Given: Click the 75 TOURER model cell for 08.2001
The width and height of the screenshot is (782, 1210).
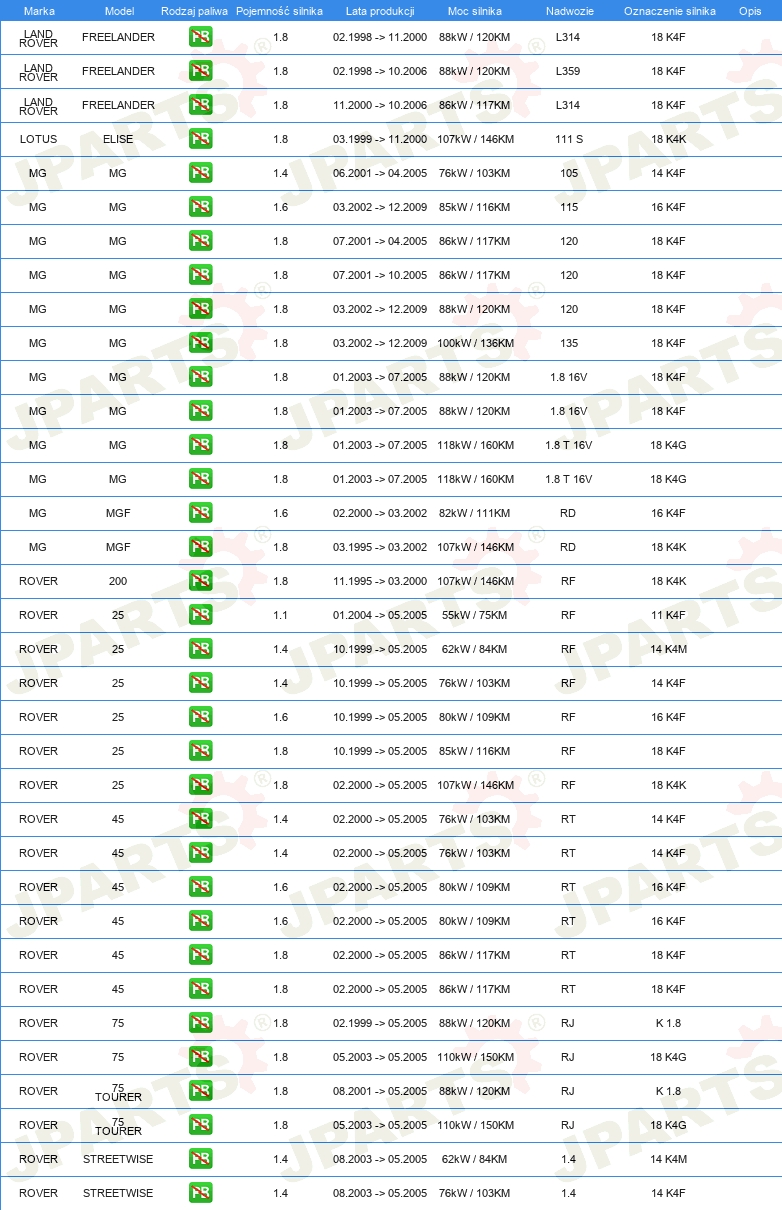Looking at the screenshot, I should (118, 1092).
